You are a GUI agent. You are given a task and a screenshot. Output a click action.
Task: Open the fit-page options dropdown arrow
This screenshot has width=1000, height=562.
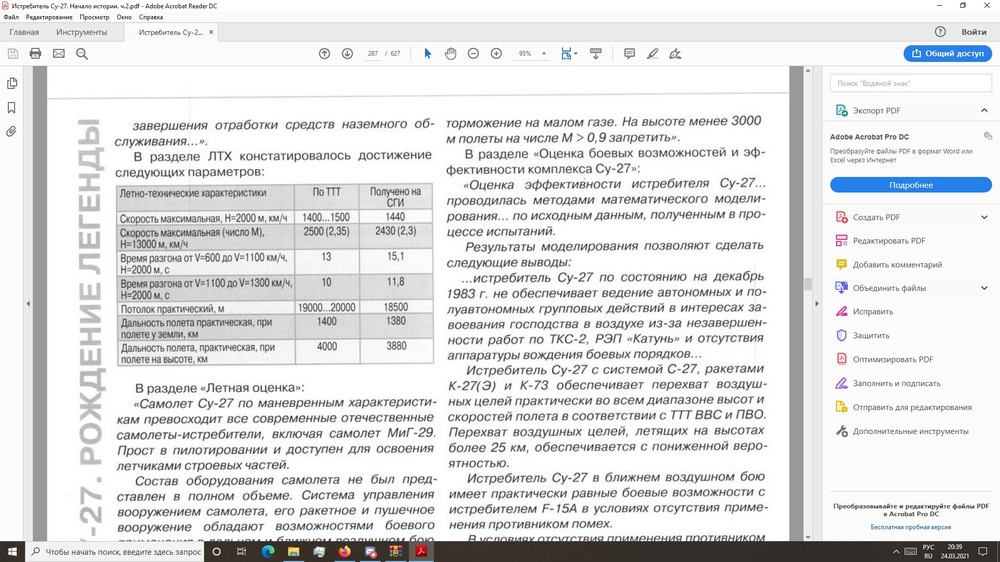(575, 54)
